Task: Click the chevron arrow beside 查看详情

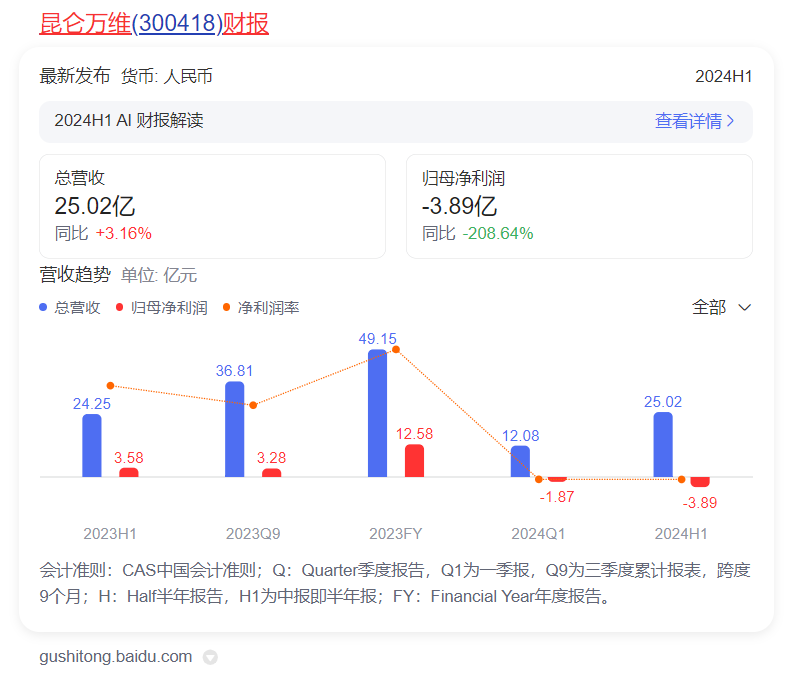Action: [730, 121]
